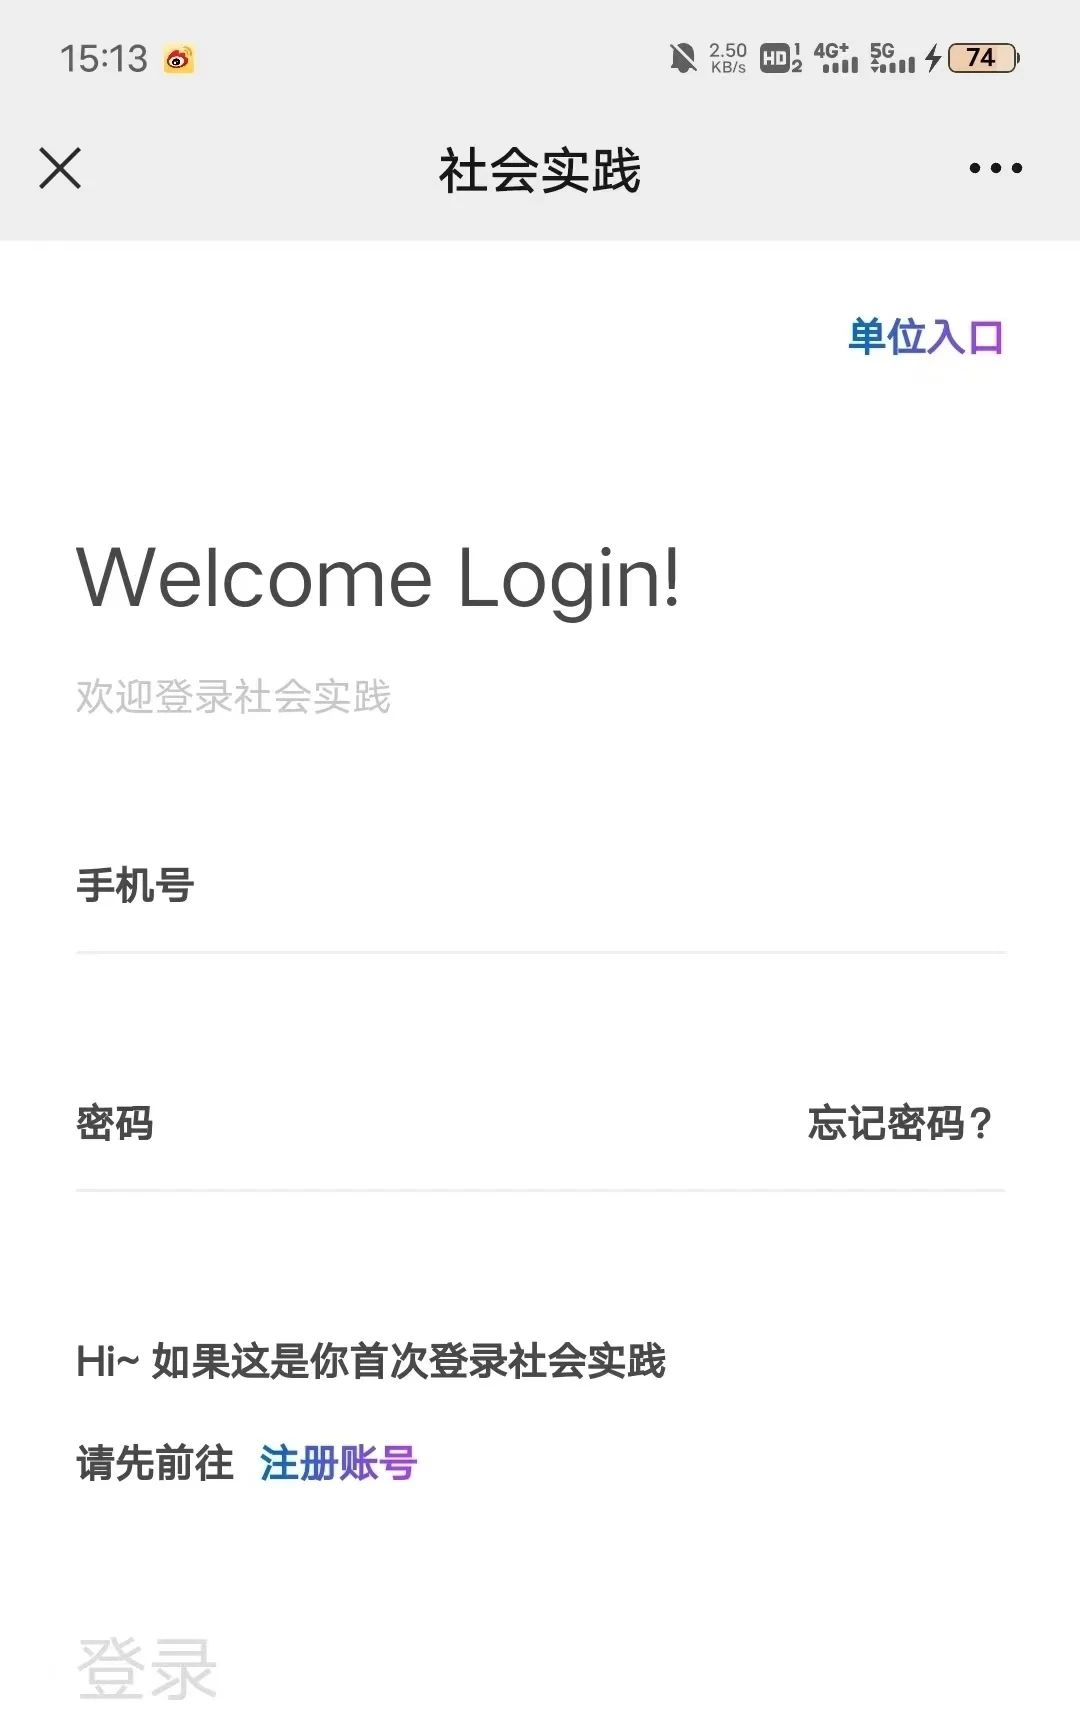Tap the 4G+ signal strength icon
The width and height of the screenshot is (1080, 1726).
click(x=835, y=58)
